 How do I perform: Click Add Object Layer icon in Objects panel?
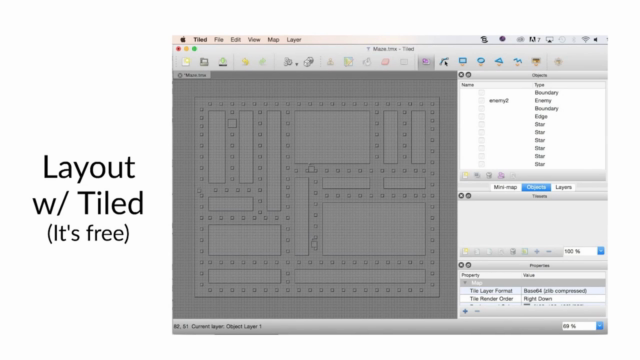[465, 176]
